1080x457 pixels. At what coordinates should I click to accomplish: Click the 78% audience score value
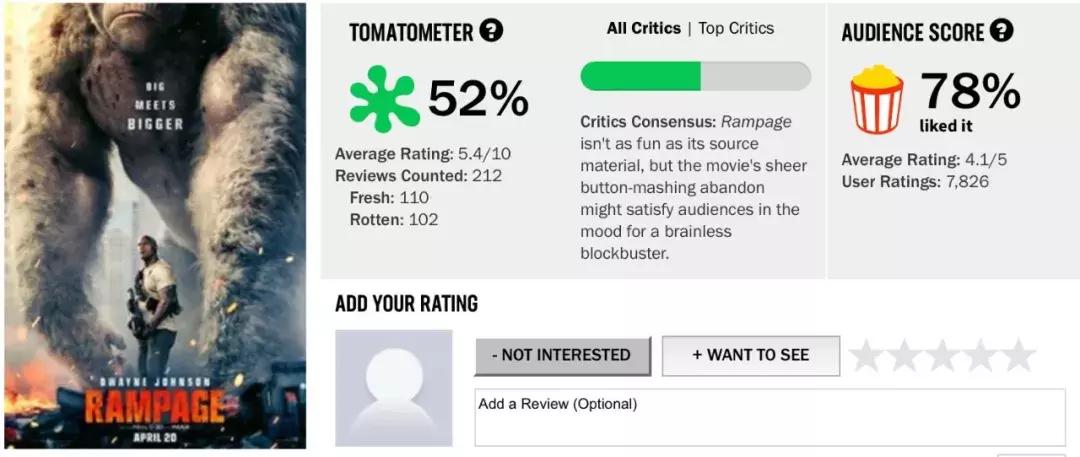[x=969, y=91]
